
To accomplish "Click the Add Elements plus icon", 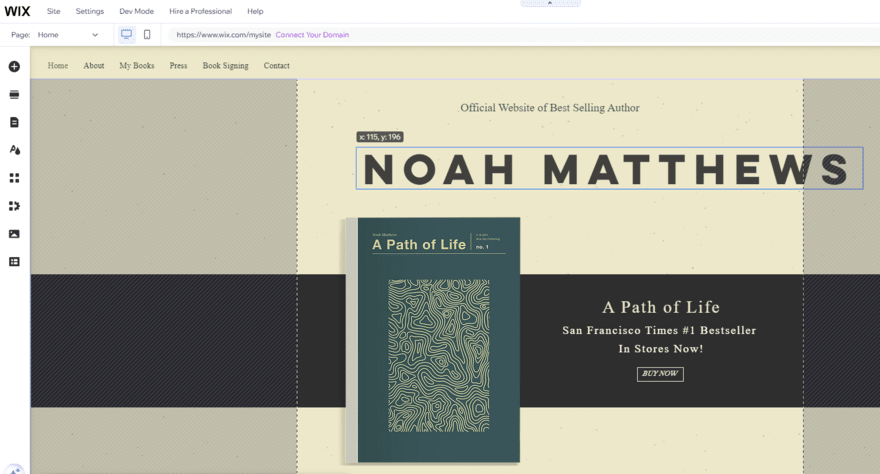I will point(14,67).
